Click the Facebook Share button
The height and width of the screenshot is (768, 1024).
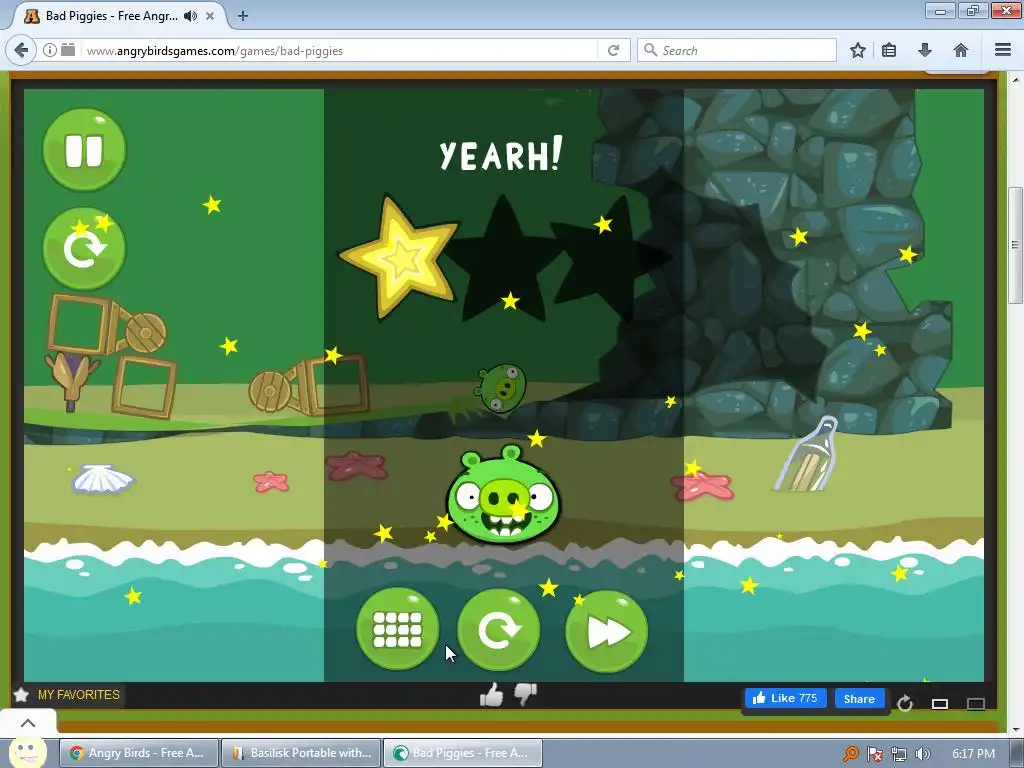859,699
